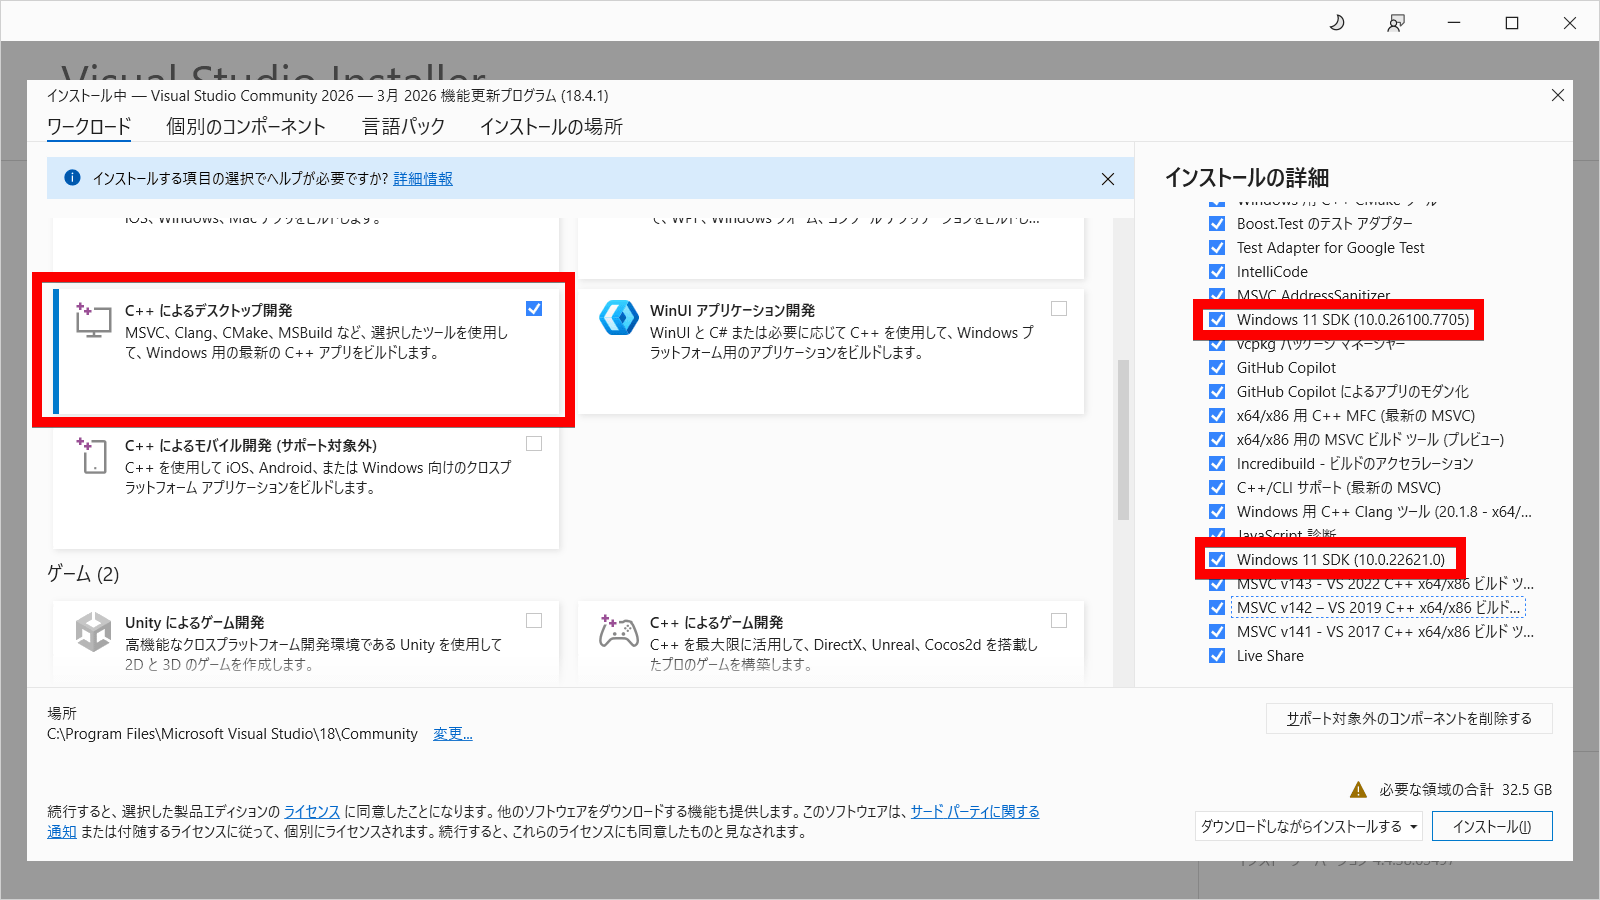Click the C++ game development controller icon
Screen dimensions: 1600x900
tap(619, 632)
